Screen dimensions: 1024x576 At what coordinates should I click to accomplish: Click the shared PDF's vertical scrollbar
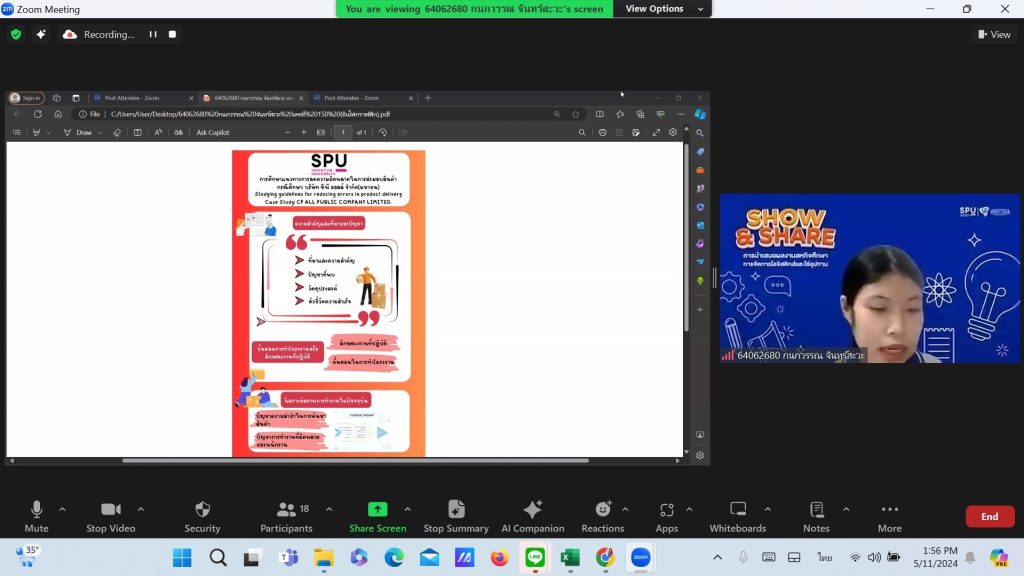tap(686, 238)
